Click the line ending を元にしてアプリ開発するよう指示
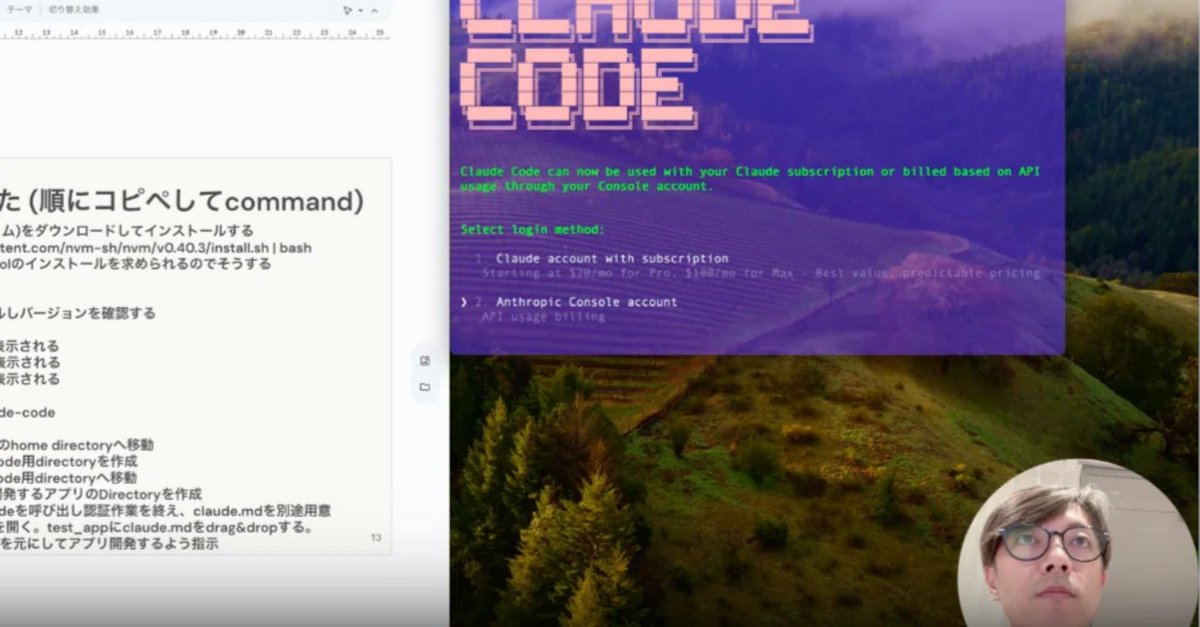Image resolution: width=1200 pixels, height=627 pixels. (109, 544)
